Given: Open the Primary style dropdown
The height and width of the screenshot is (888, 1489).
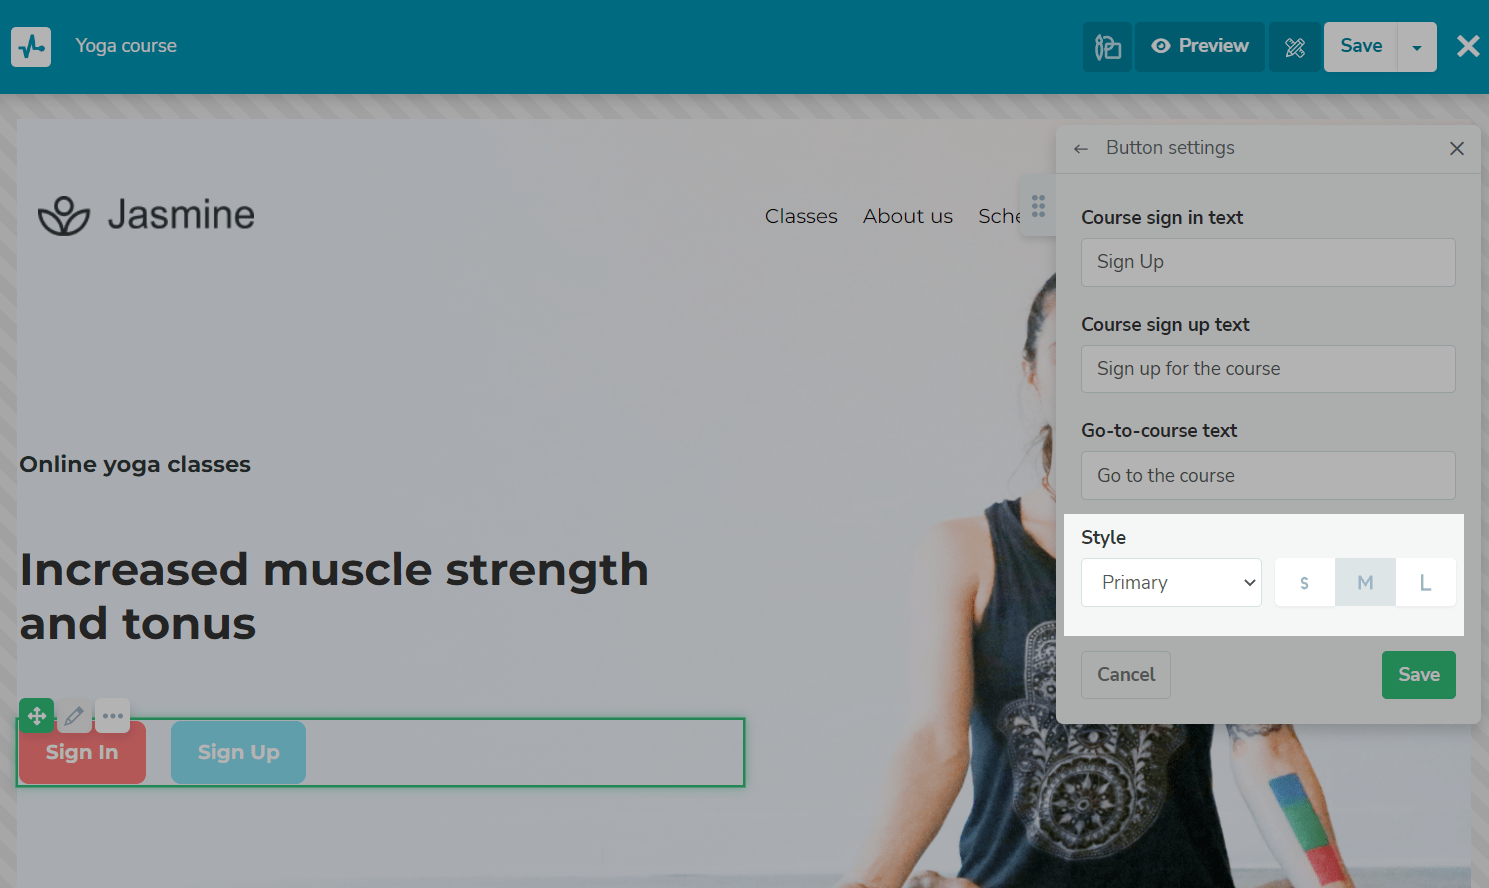Looking at the screenshot, I should [1171, 582].
